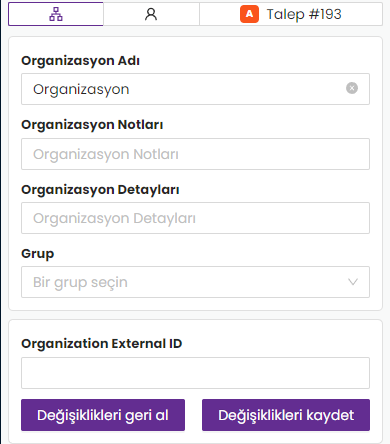Click Değişiklikleri geri al button
Viewport: 390px width, 444px height.
pyautogui.click(x=103, y=415)
